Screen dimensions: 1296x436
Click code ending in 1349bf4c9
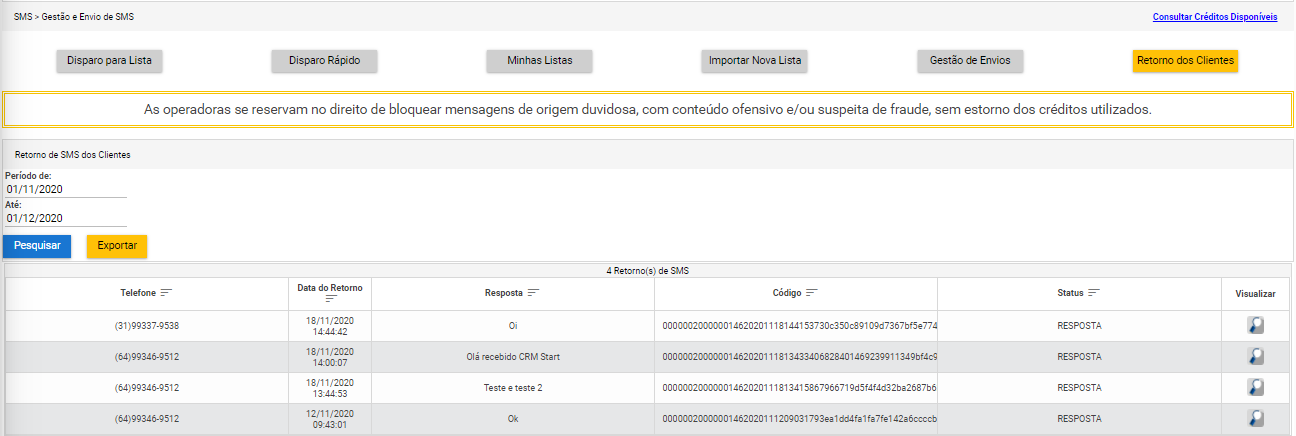click(799, 357)
